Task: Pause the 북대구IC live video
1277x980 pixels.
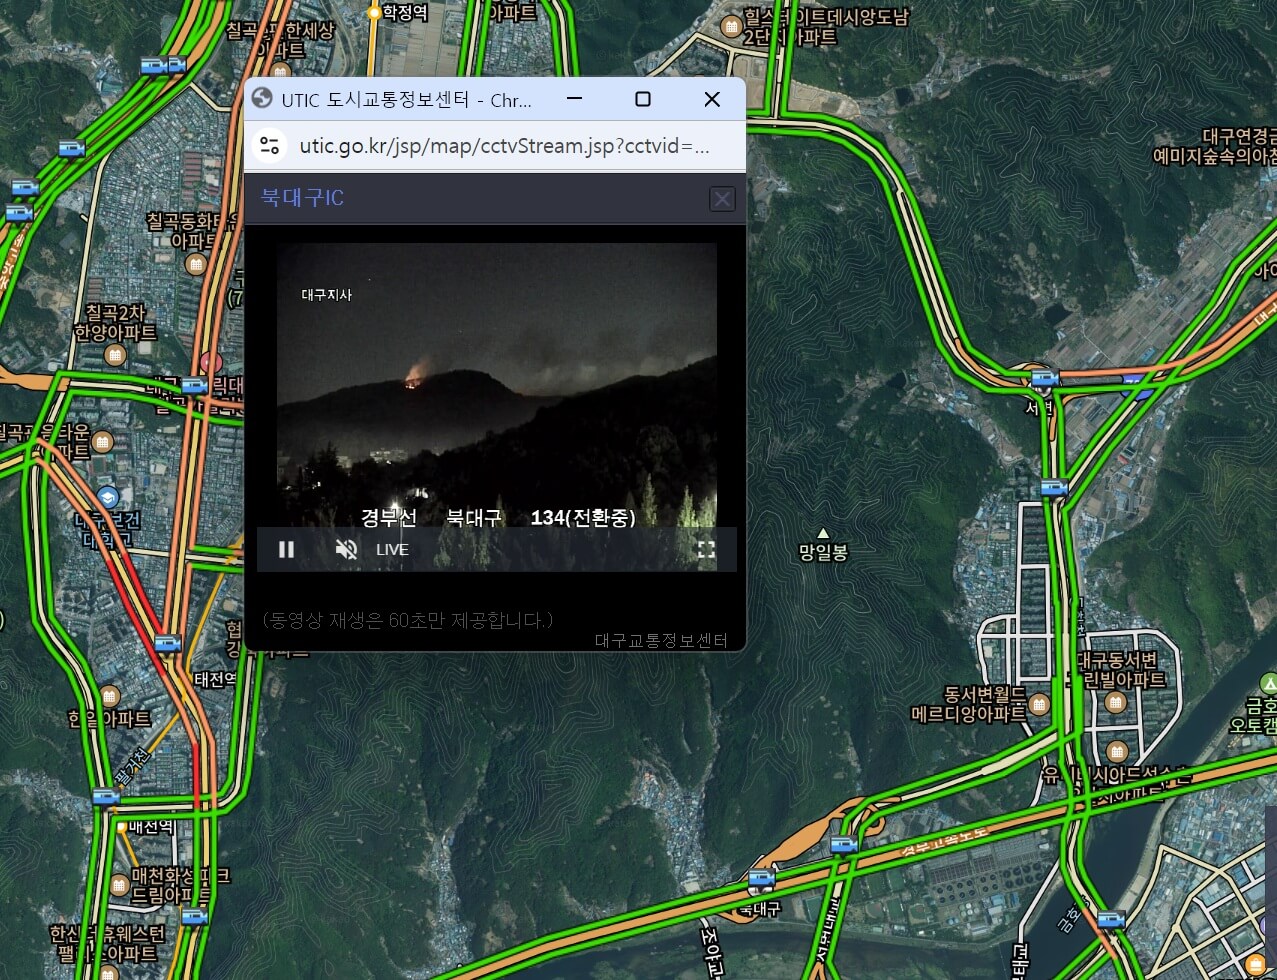Action: 286,549
